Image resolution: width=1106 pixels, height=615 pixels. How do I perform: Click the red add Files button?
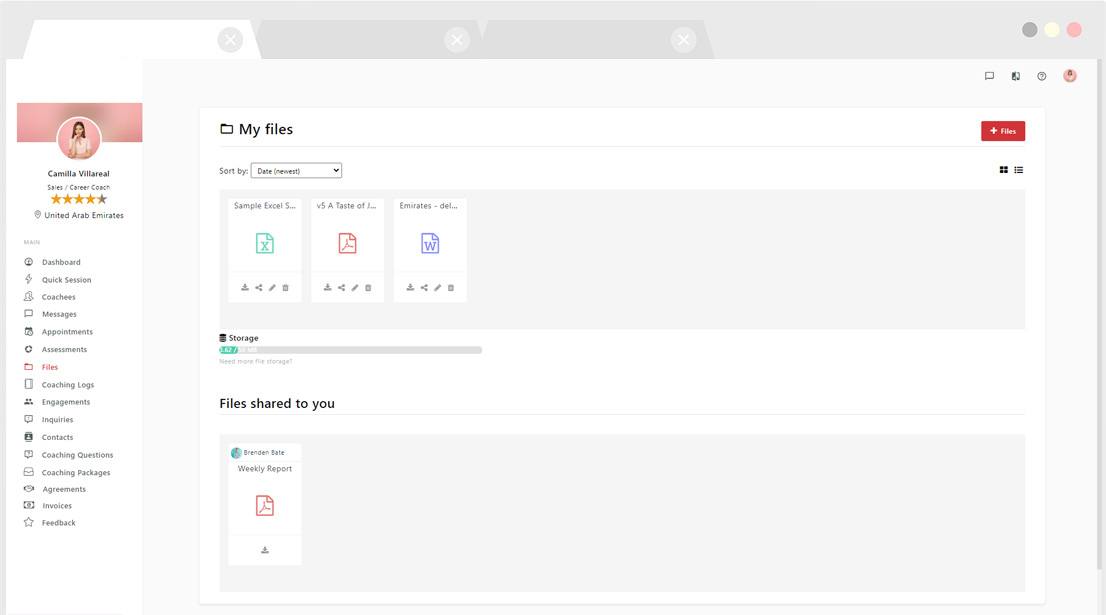coord(1002,131)
